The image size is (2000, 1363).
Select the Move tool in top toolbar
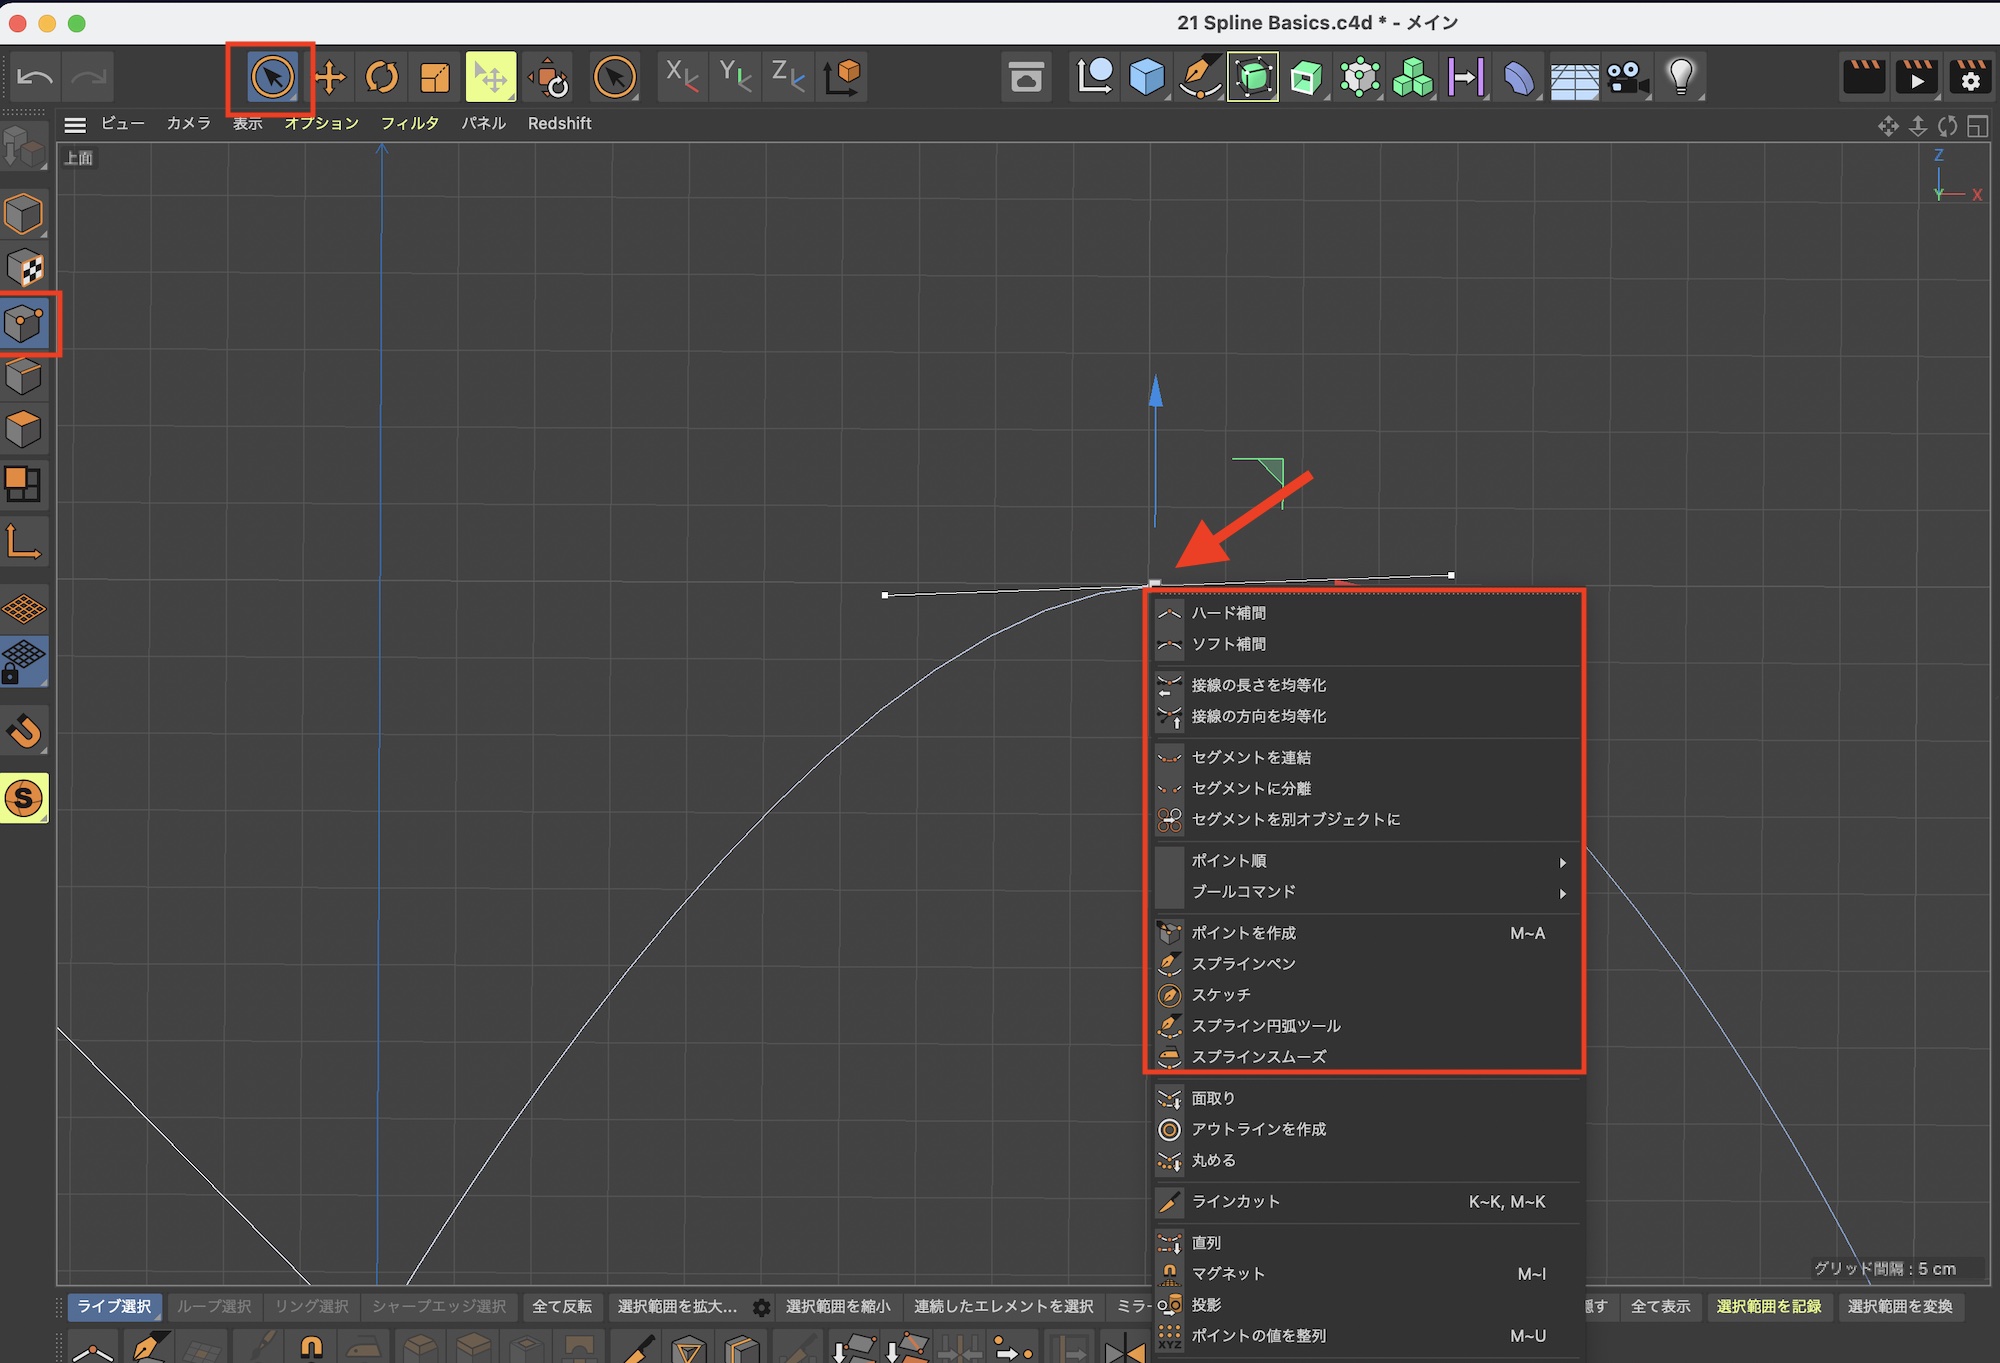click(x=330, y=77)
